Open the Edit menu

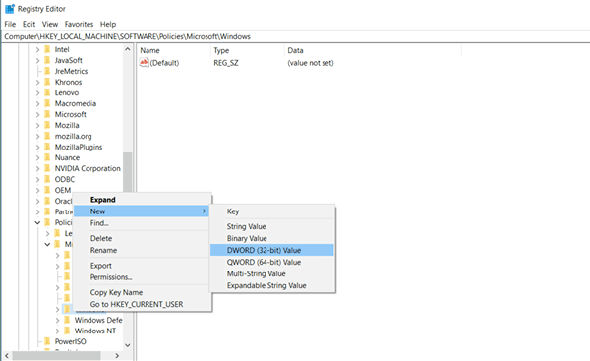[29, 24]
